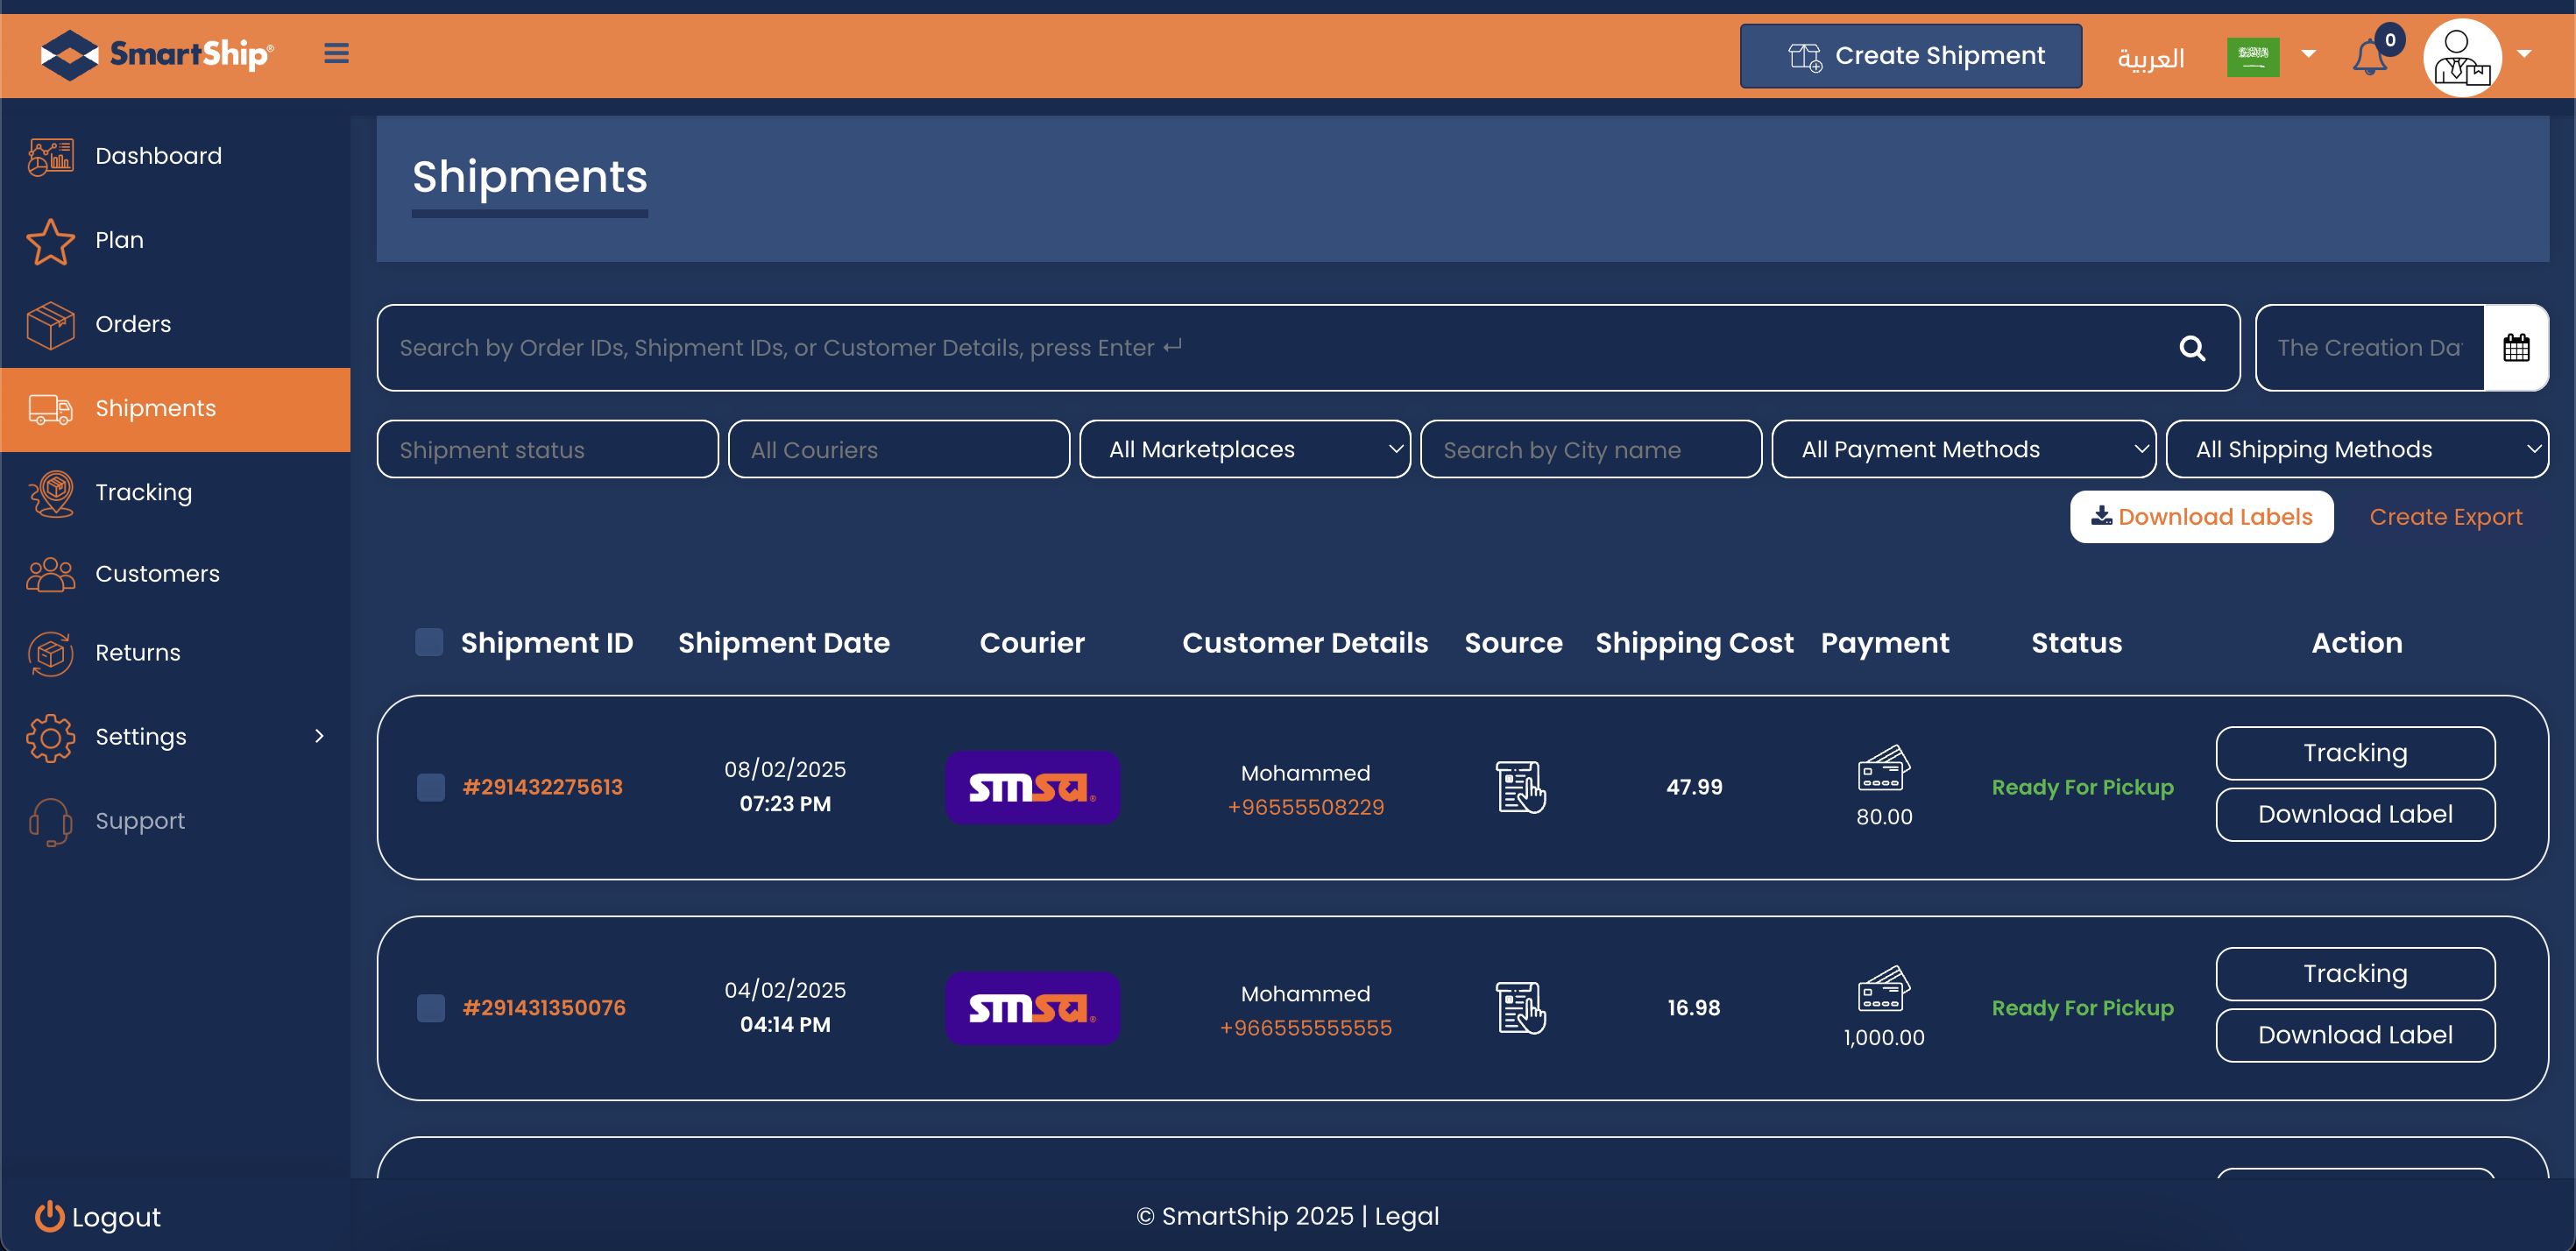This screenshot has height=1251, width=2576.
Task: Click the Plan star icon
Action: point(50,240)
